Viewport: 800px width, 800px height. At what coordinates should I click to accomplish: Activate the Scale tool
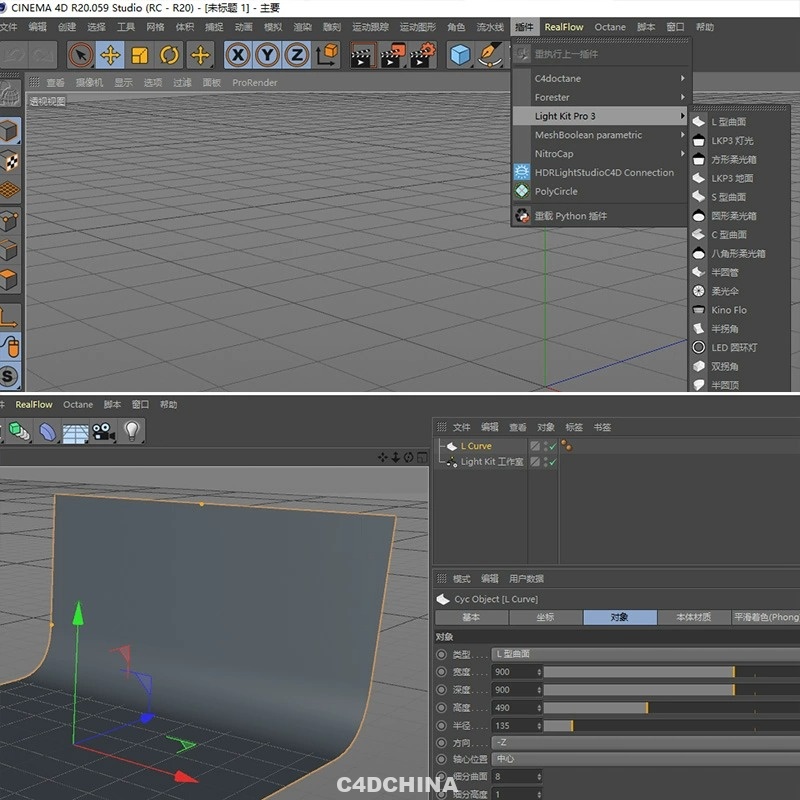139,55
